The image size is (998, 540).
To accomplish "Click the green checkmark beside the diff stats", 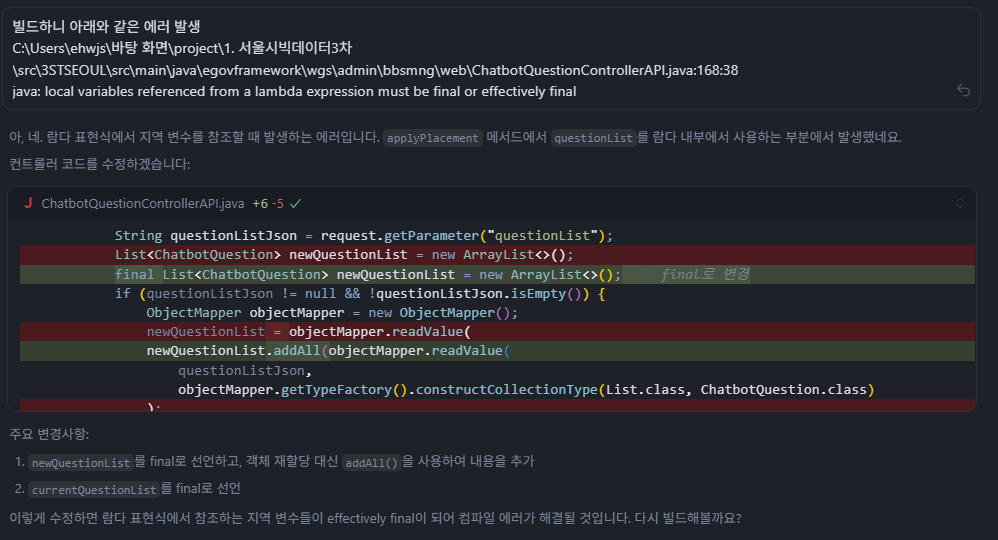I will pyautogui.click(x=296, y=203).
